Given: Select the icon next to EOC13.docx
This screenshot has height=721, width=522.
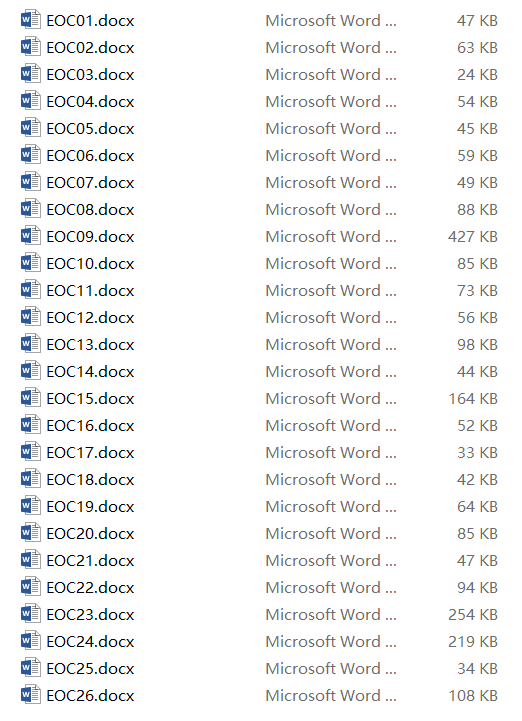Looking at the screenshot, I should click(x=30, y=344).
